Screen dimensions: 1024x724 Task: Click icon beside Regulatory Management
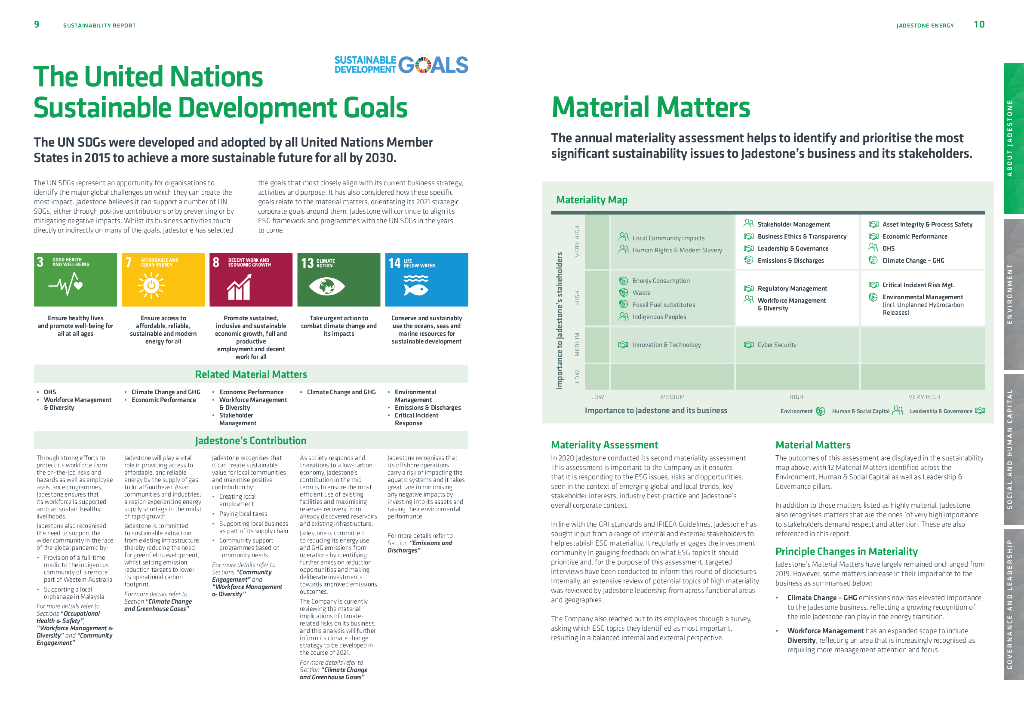click(x=749, y=288)
